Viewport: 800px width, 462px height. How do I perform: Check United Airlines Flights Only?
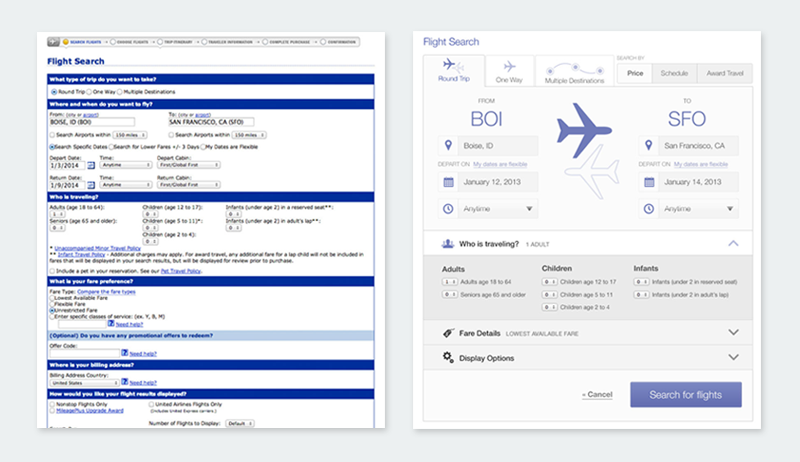click(152, 404)
